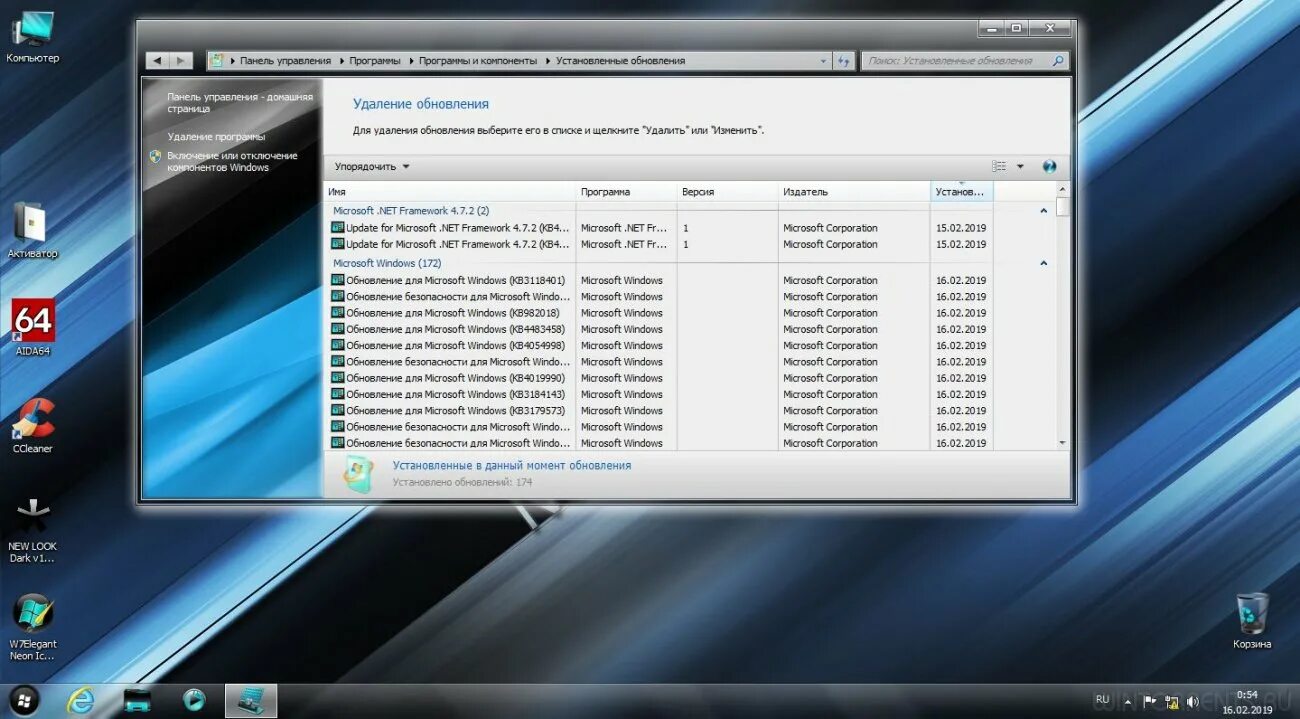
Task: Click the Action Center flag tray icon
Action: pos(1150,701)
